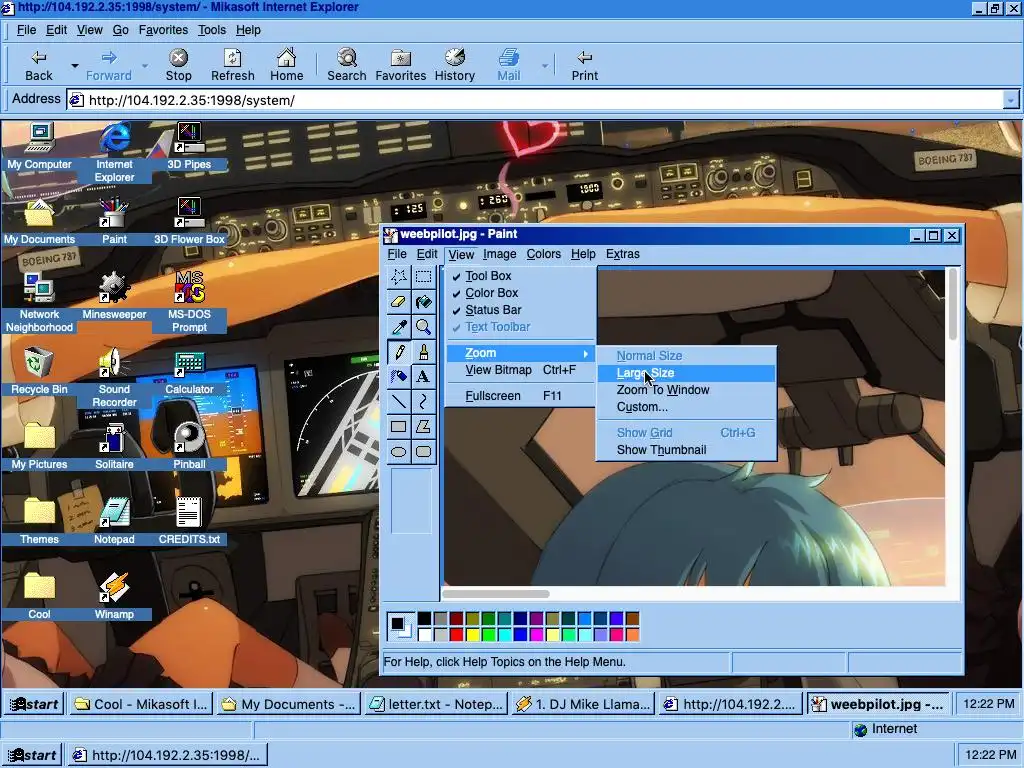
Task: Toggle Show Thumbnail in Zoom submenu
Action: pos(686,450)
